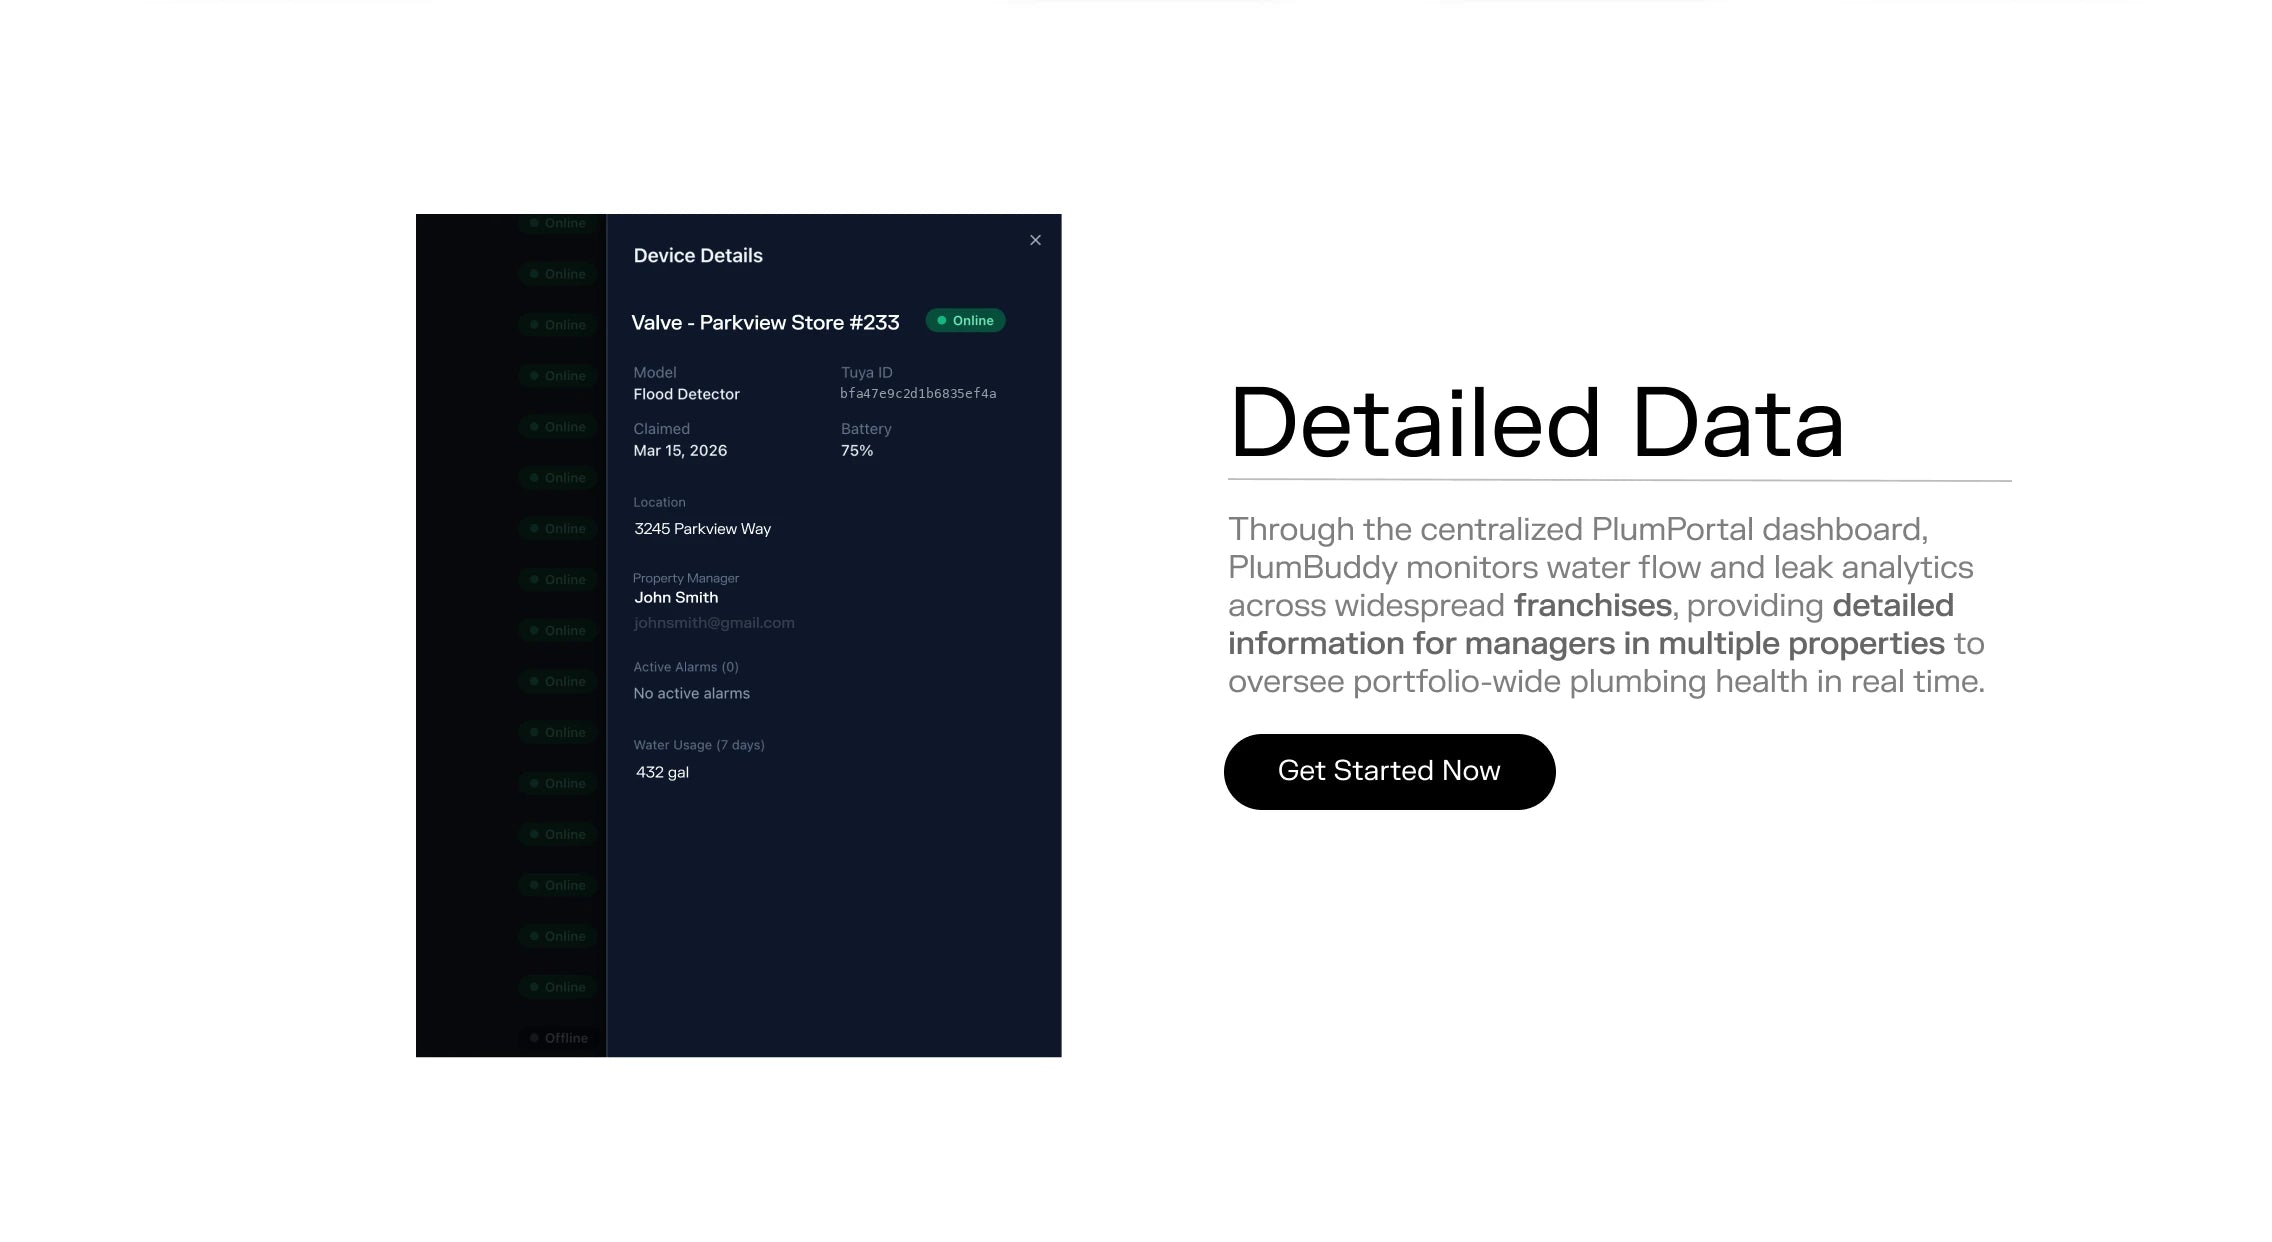Click the Flood Detector model value

(x=686, y=394)
